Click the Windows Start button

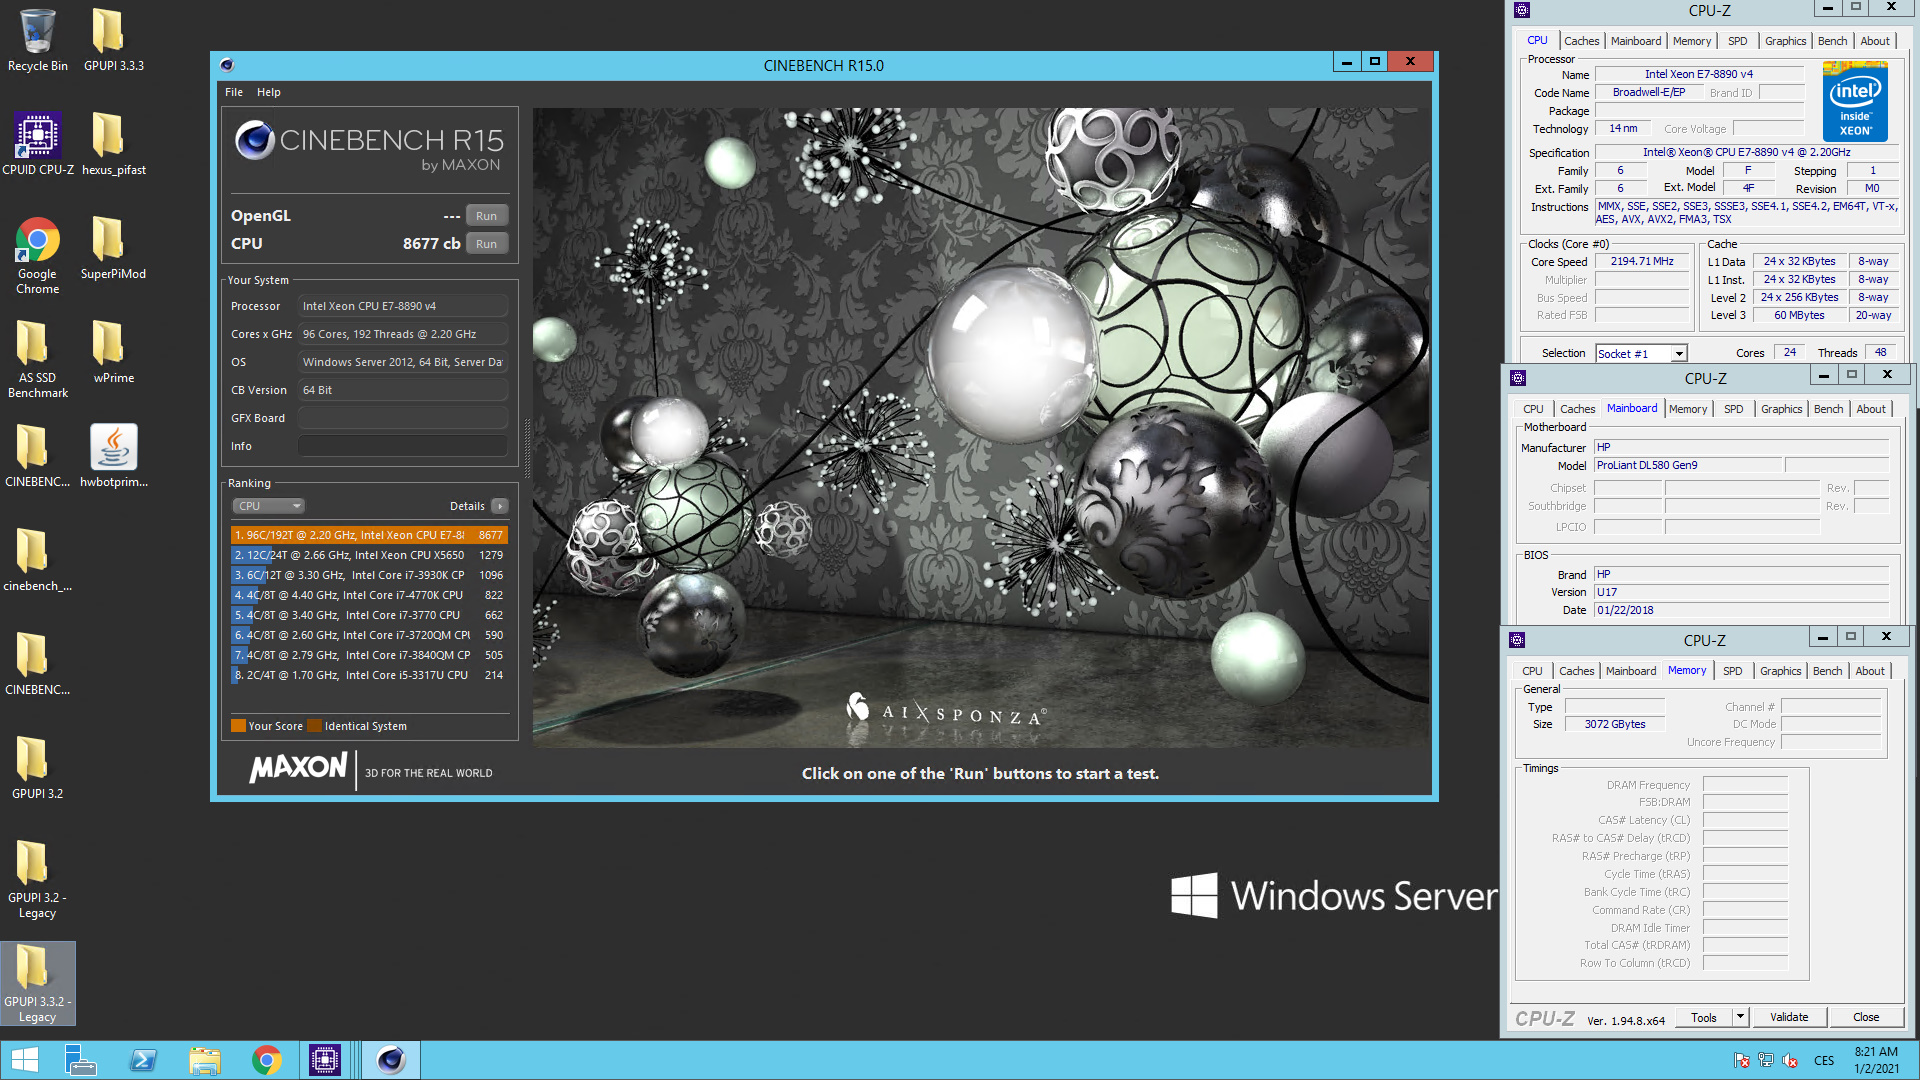25,1060
